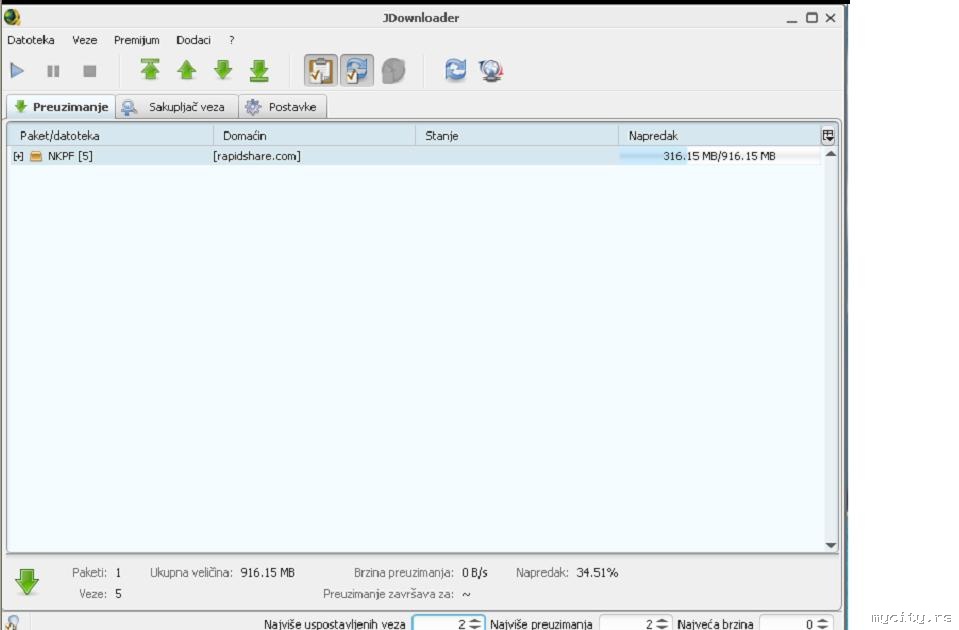Open the column chooser icon at table corner
The image size is (959, 630).
pyautogui.click(x=828, y=136)
